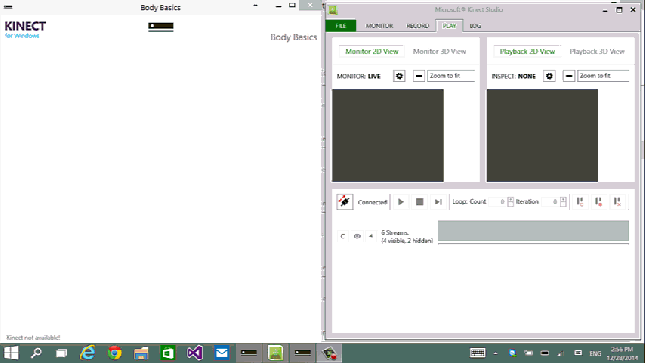Switch to Playback 3D View
Viewport: 645px width, 363px height.
coord(597,51)
